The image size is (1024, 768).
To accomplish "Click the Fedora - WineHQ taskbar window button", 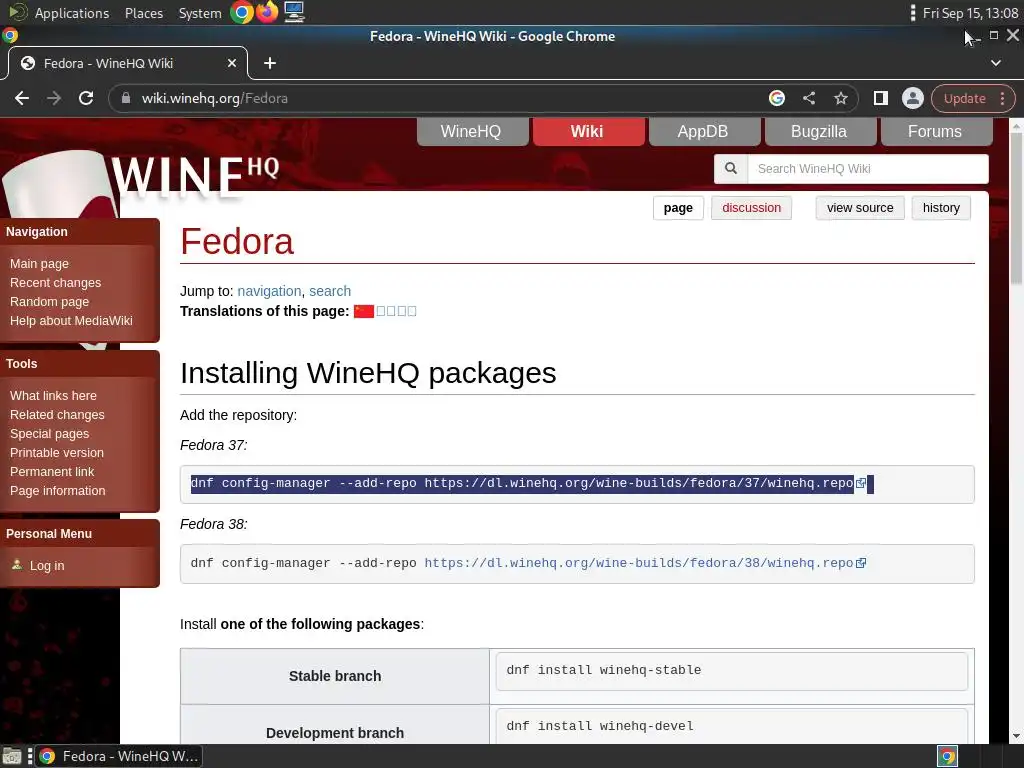I will pos(119,756).
